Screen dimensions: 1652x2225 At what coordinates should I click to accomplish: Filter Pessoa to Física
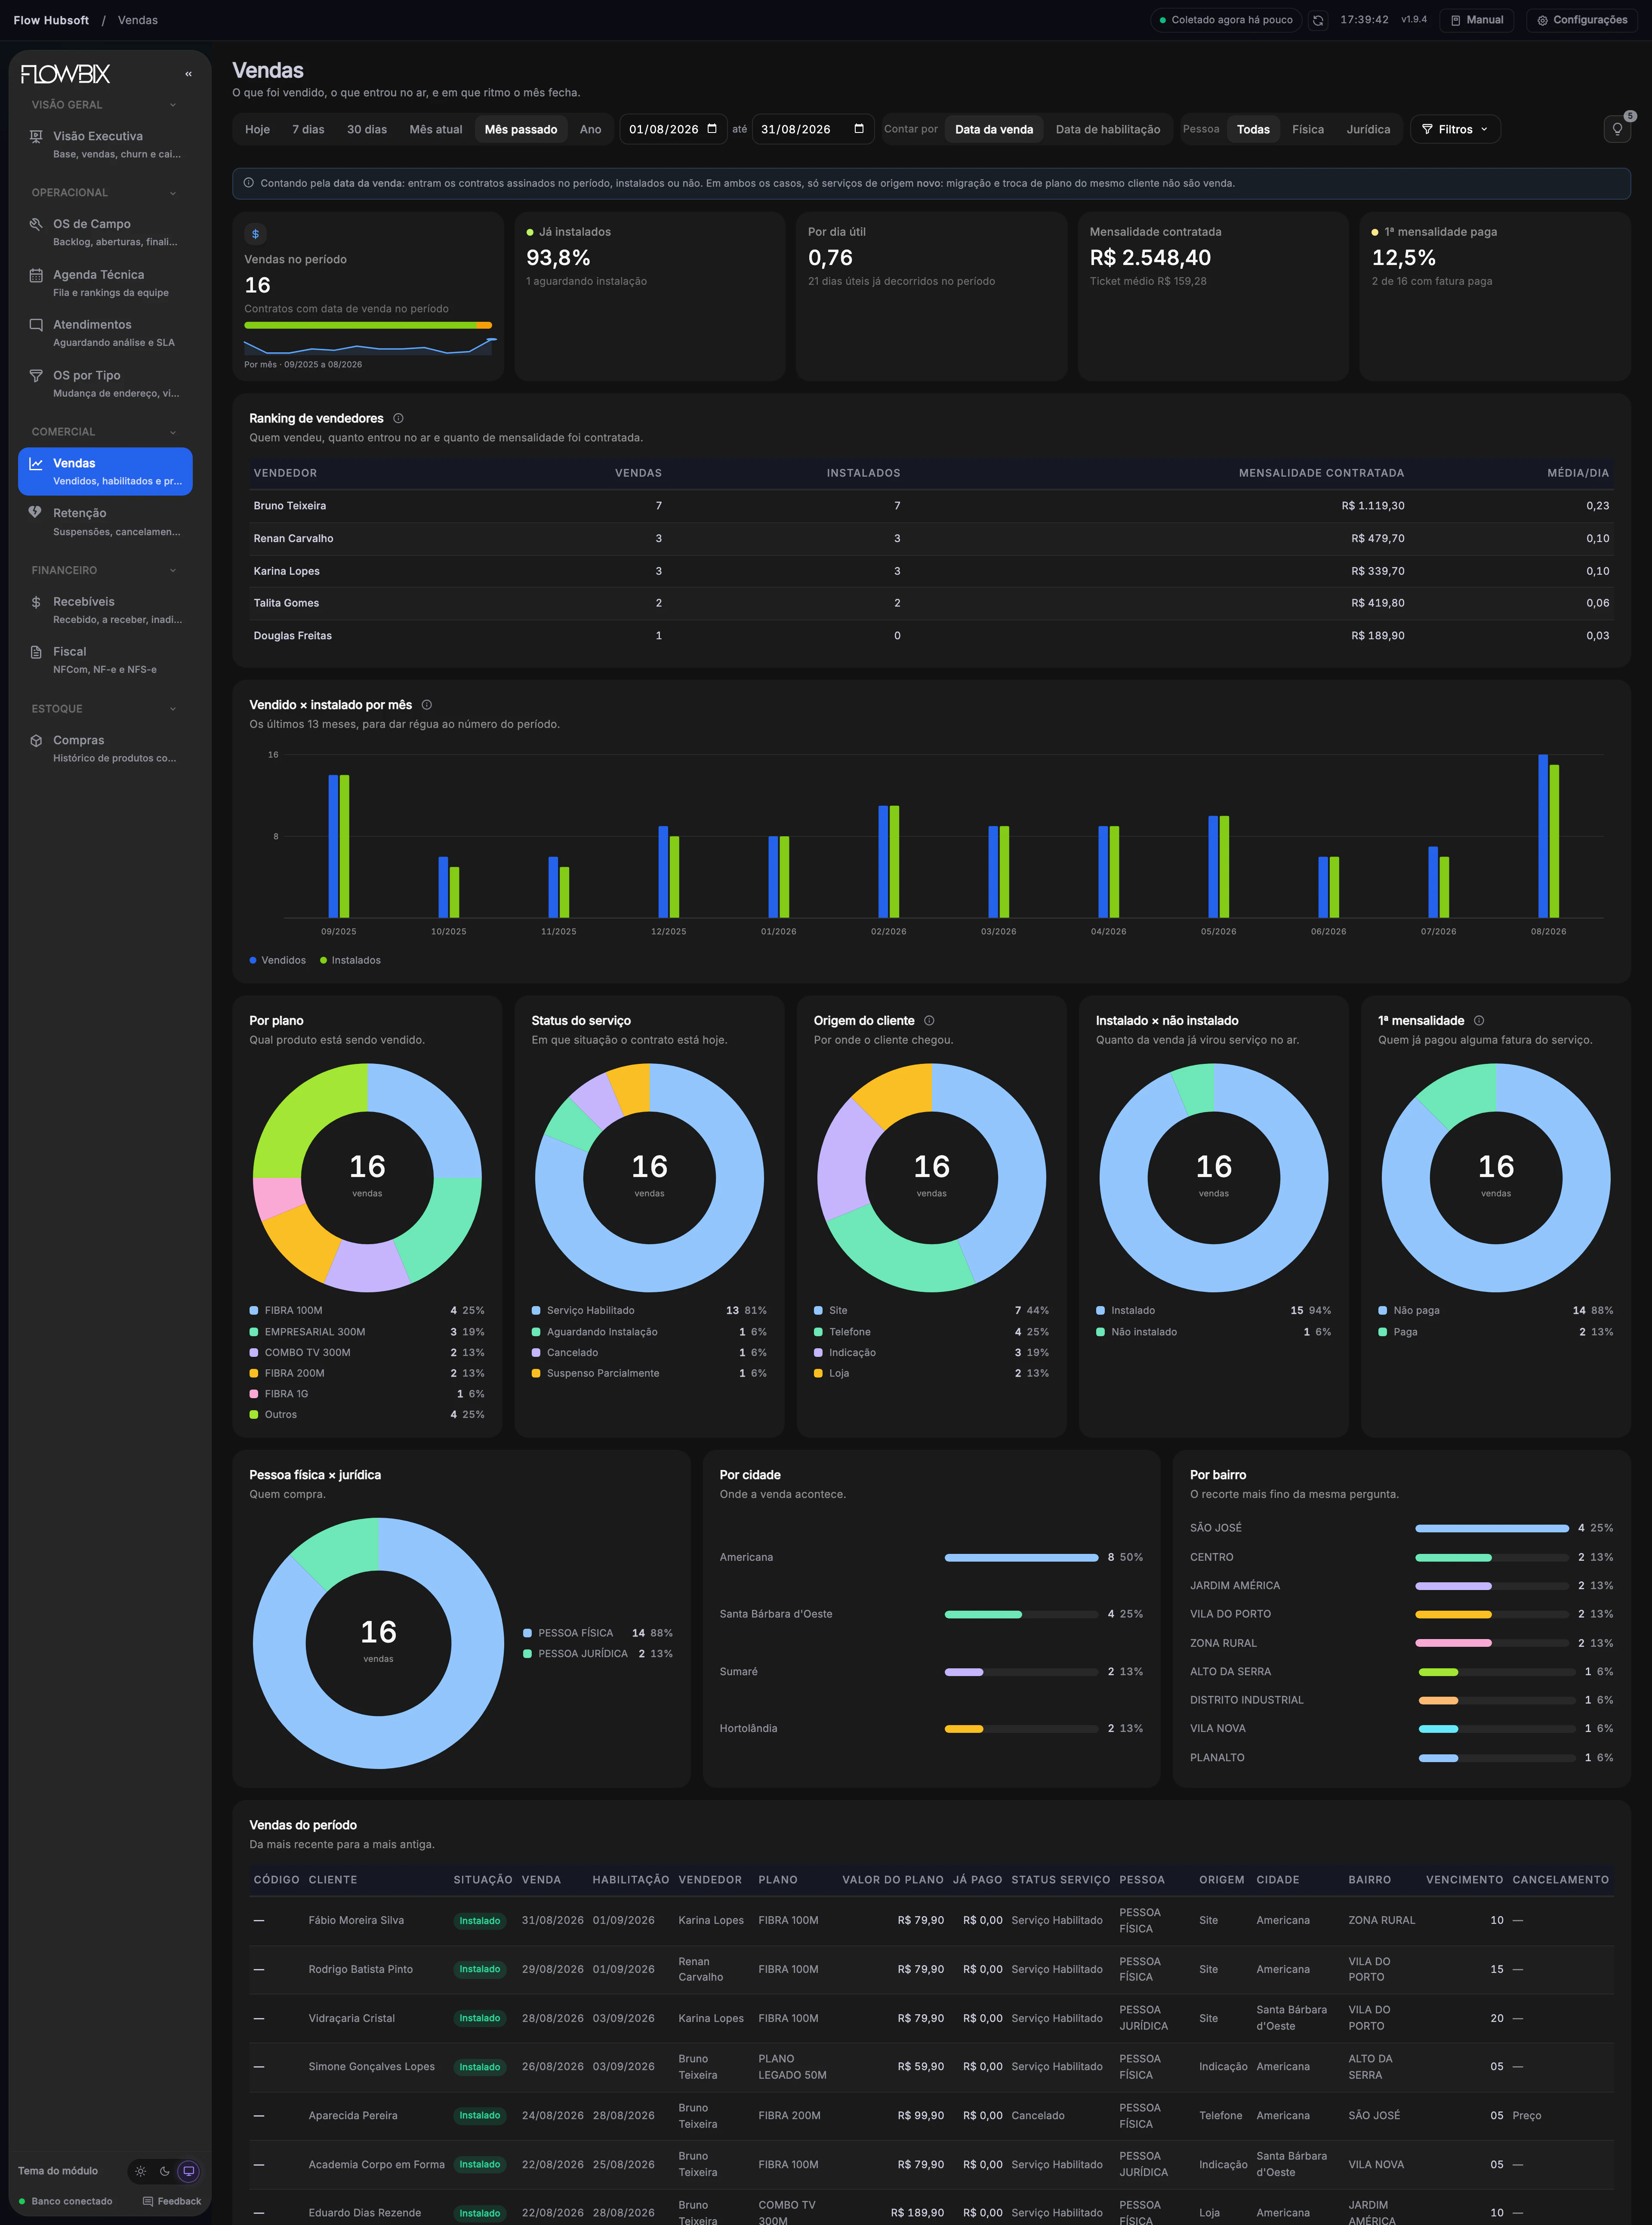click(x=1308, y=130)
